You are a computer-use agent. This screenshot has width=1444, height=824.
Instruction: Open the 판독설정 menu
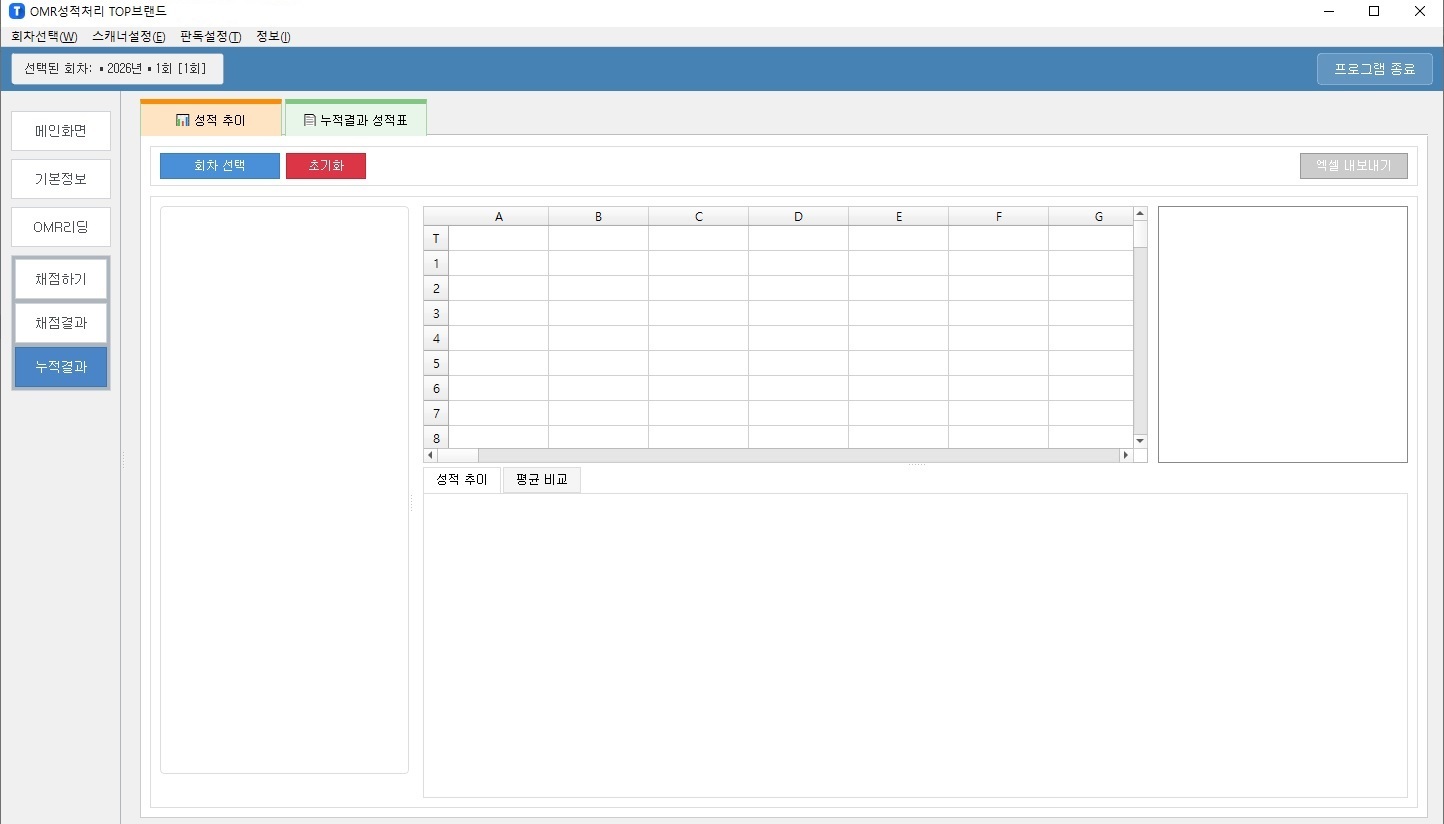[210, 37]
